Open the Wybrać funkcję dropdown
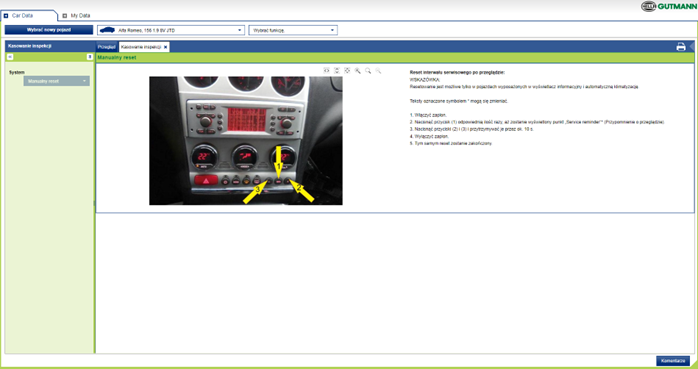The height and width of the screenshot is (369, 698). point(293,30)
